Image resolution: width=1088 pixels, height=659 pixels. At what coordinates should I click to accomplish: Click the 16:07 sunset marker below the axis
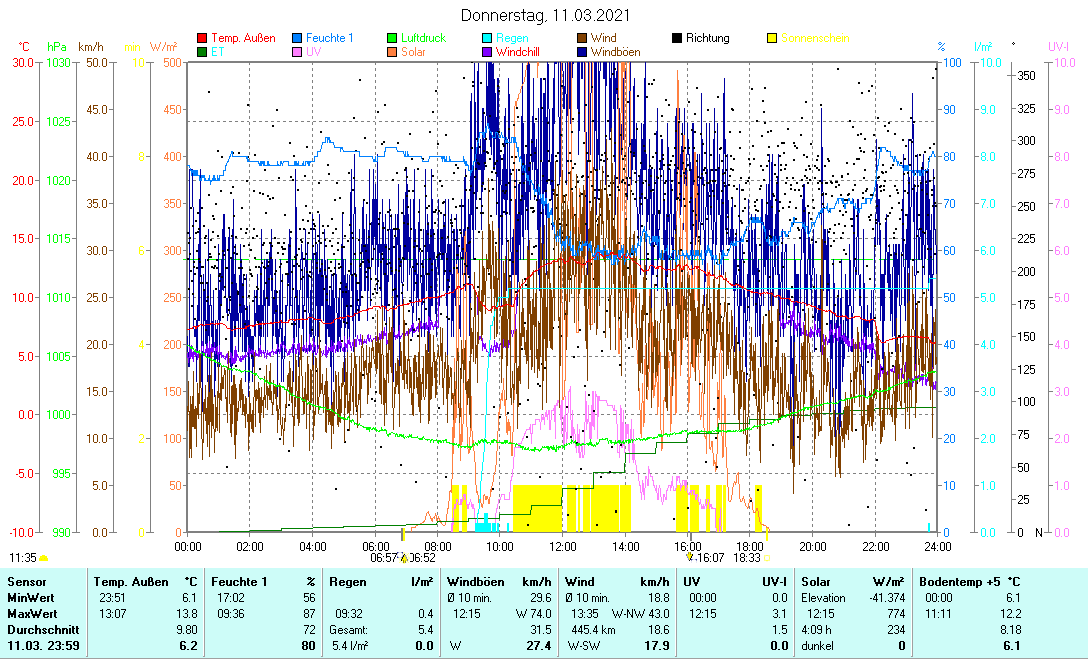(706, 558)
